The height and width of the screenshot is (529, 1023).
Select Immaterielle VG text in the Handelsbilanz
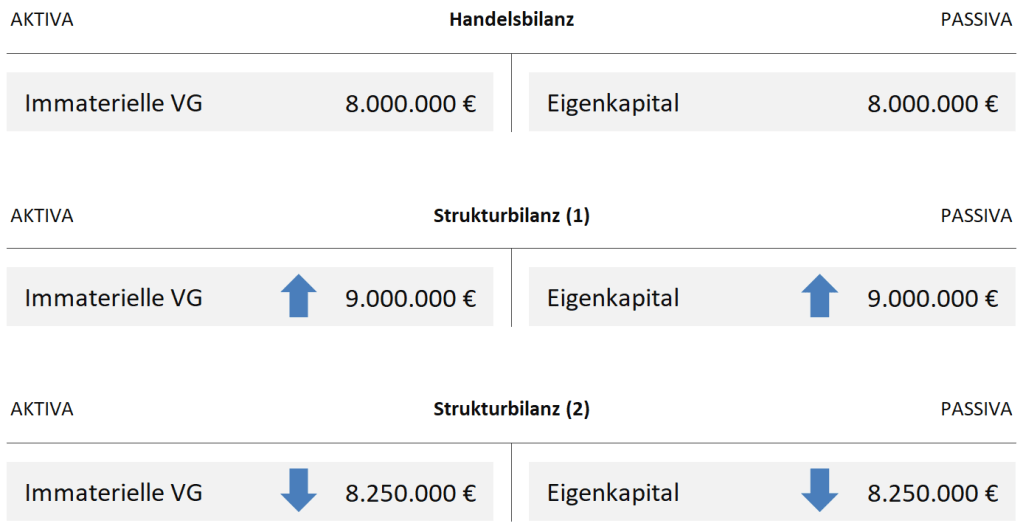tap(113, 103)
